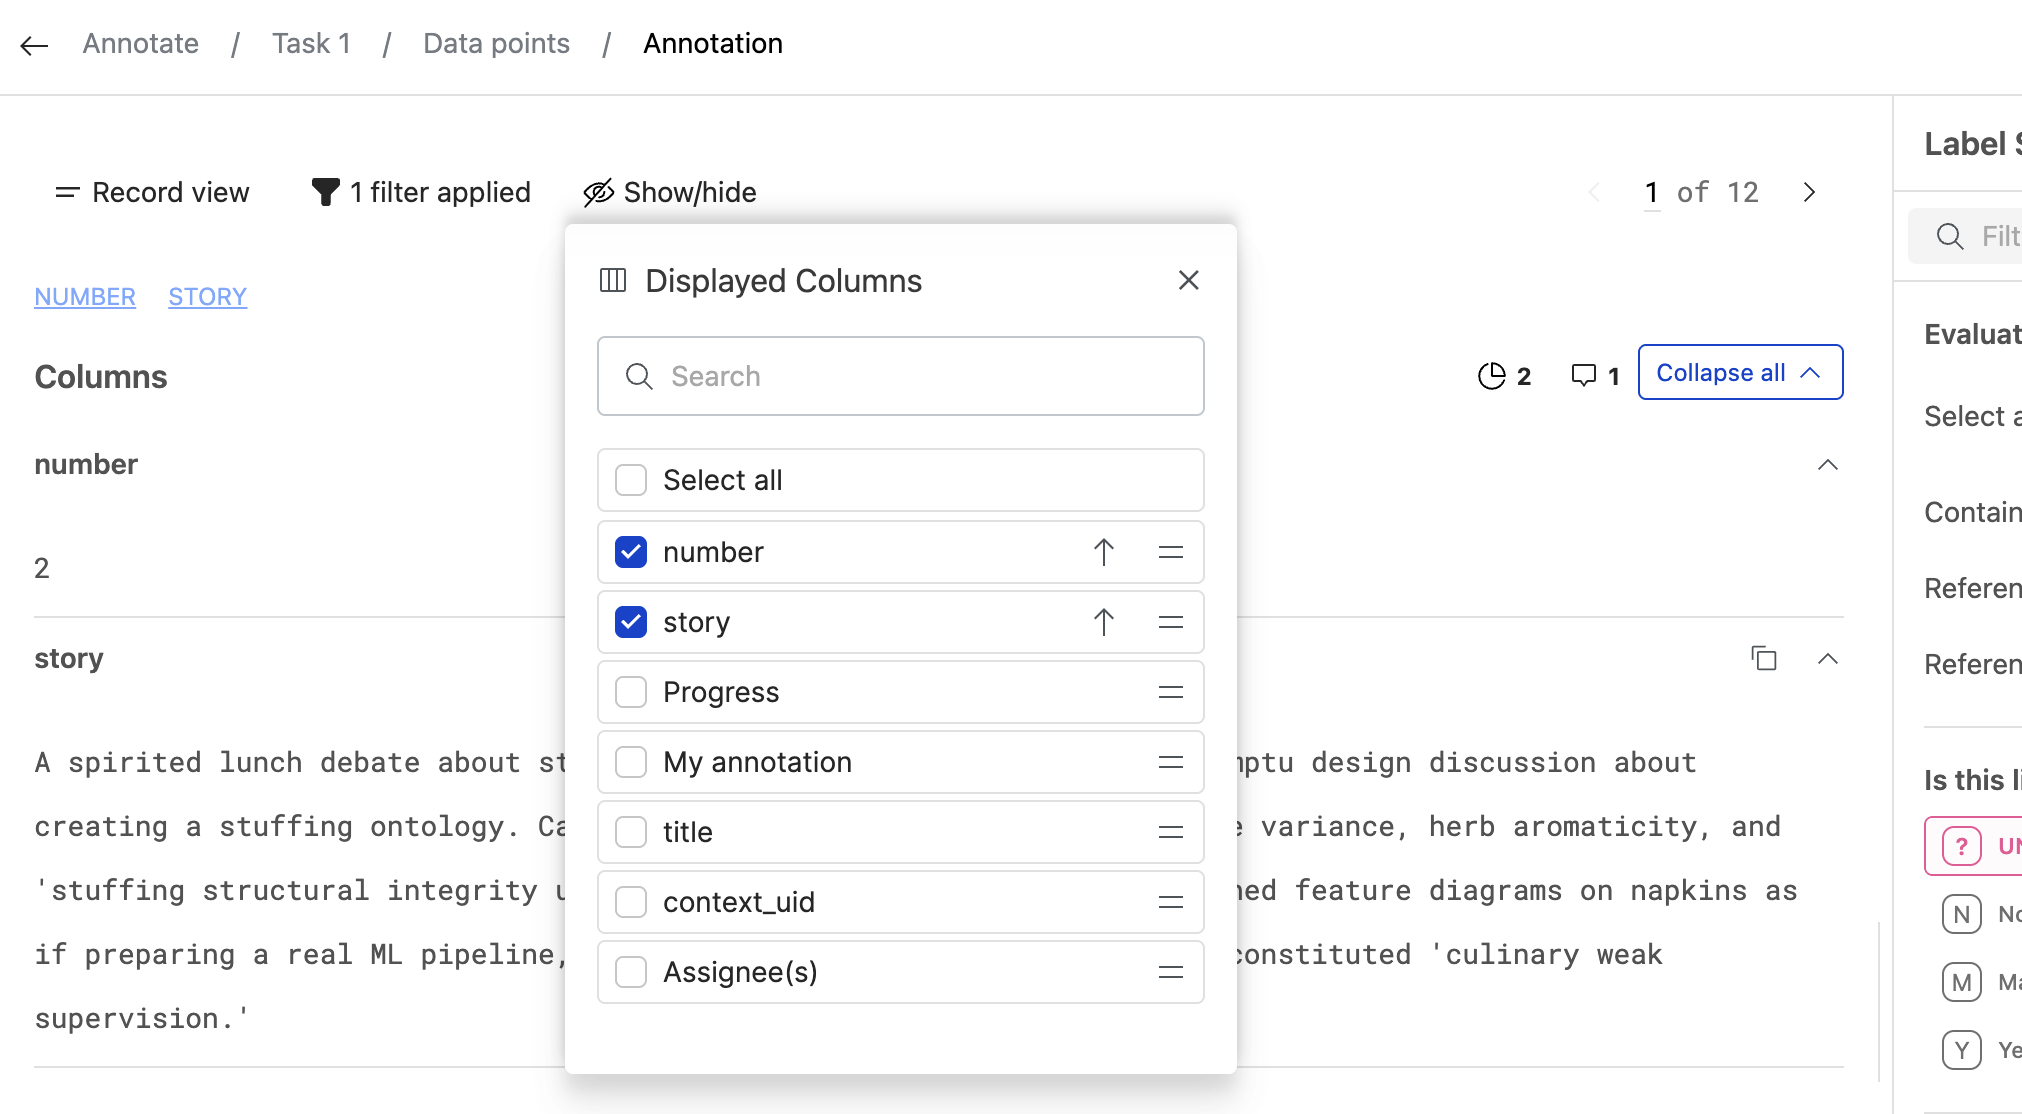Close the Displayed Columns dialog
This screenshot has height=1114, width=2022.
[1188, 280]
